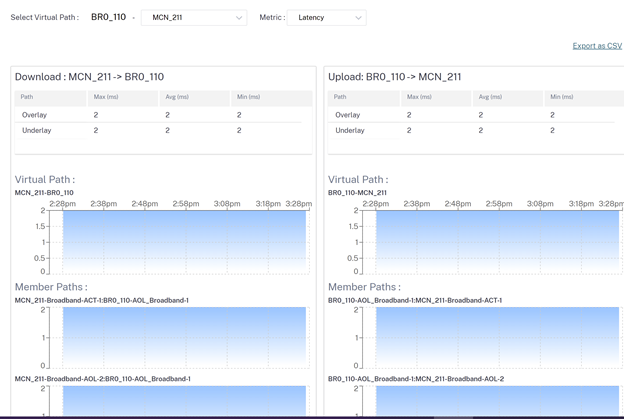The width and height of the screenshot is (624, 419).
Task: Click the MCN_211-BR0_110 virtual path label
Action: point(44,193)
